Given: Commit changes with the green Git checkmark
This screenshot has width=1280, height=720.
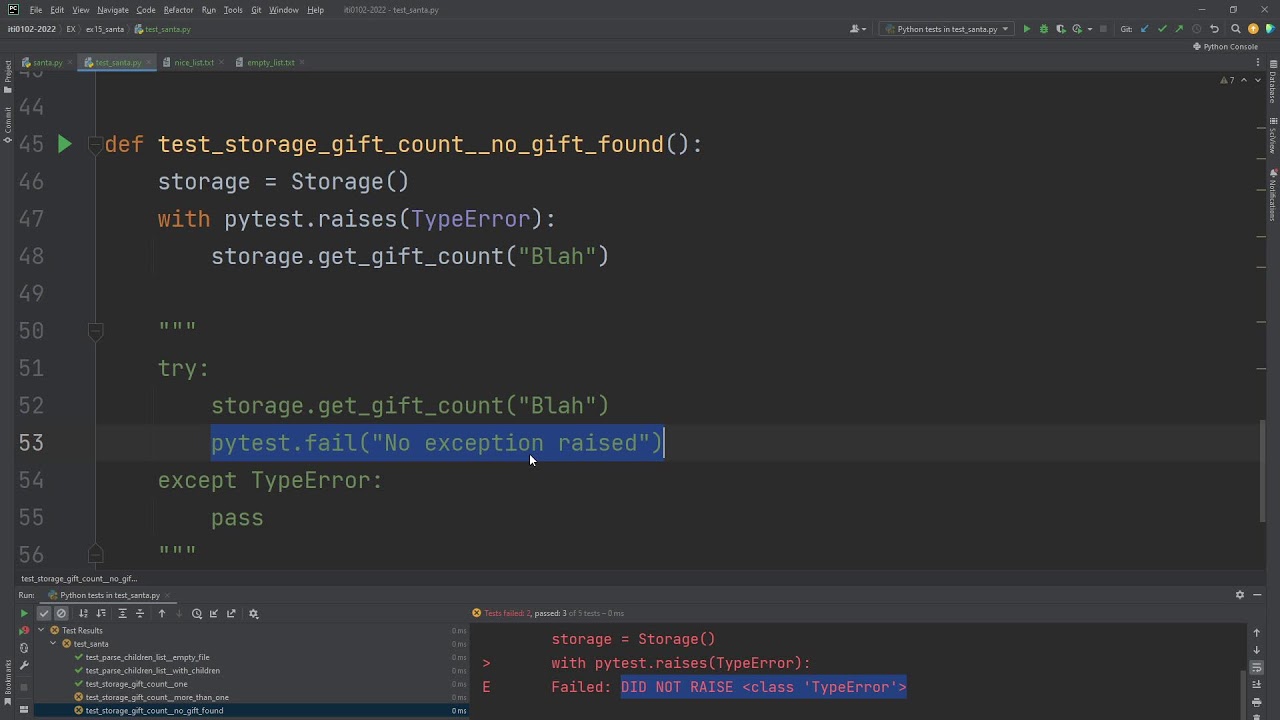Looking at the screenshot, I should (x=1162, y=29).
